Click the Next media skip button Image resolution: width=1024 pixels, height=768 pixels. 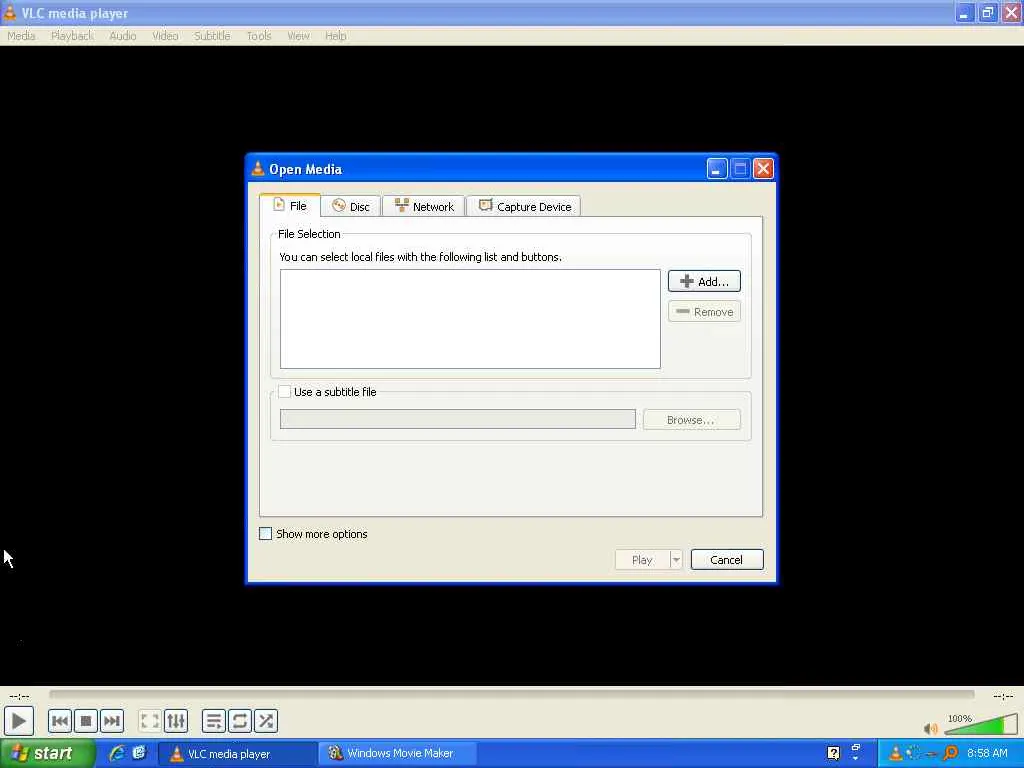click(112, 721)
